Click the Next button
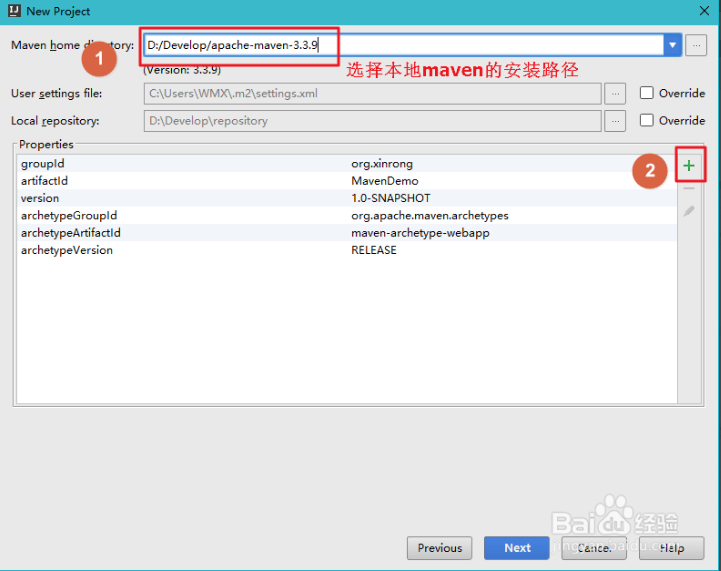The width and height of the screenshot is (721, 571). pos(517,548)
